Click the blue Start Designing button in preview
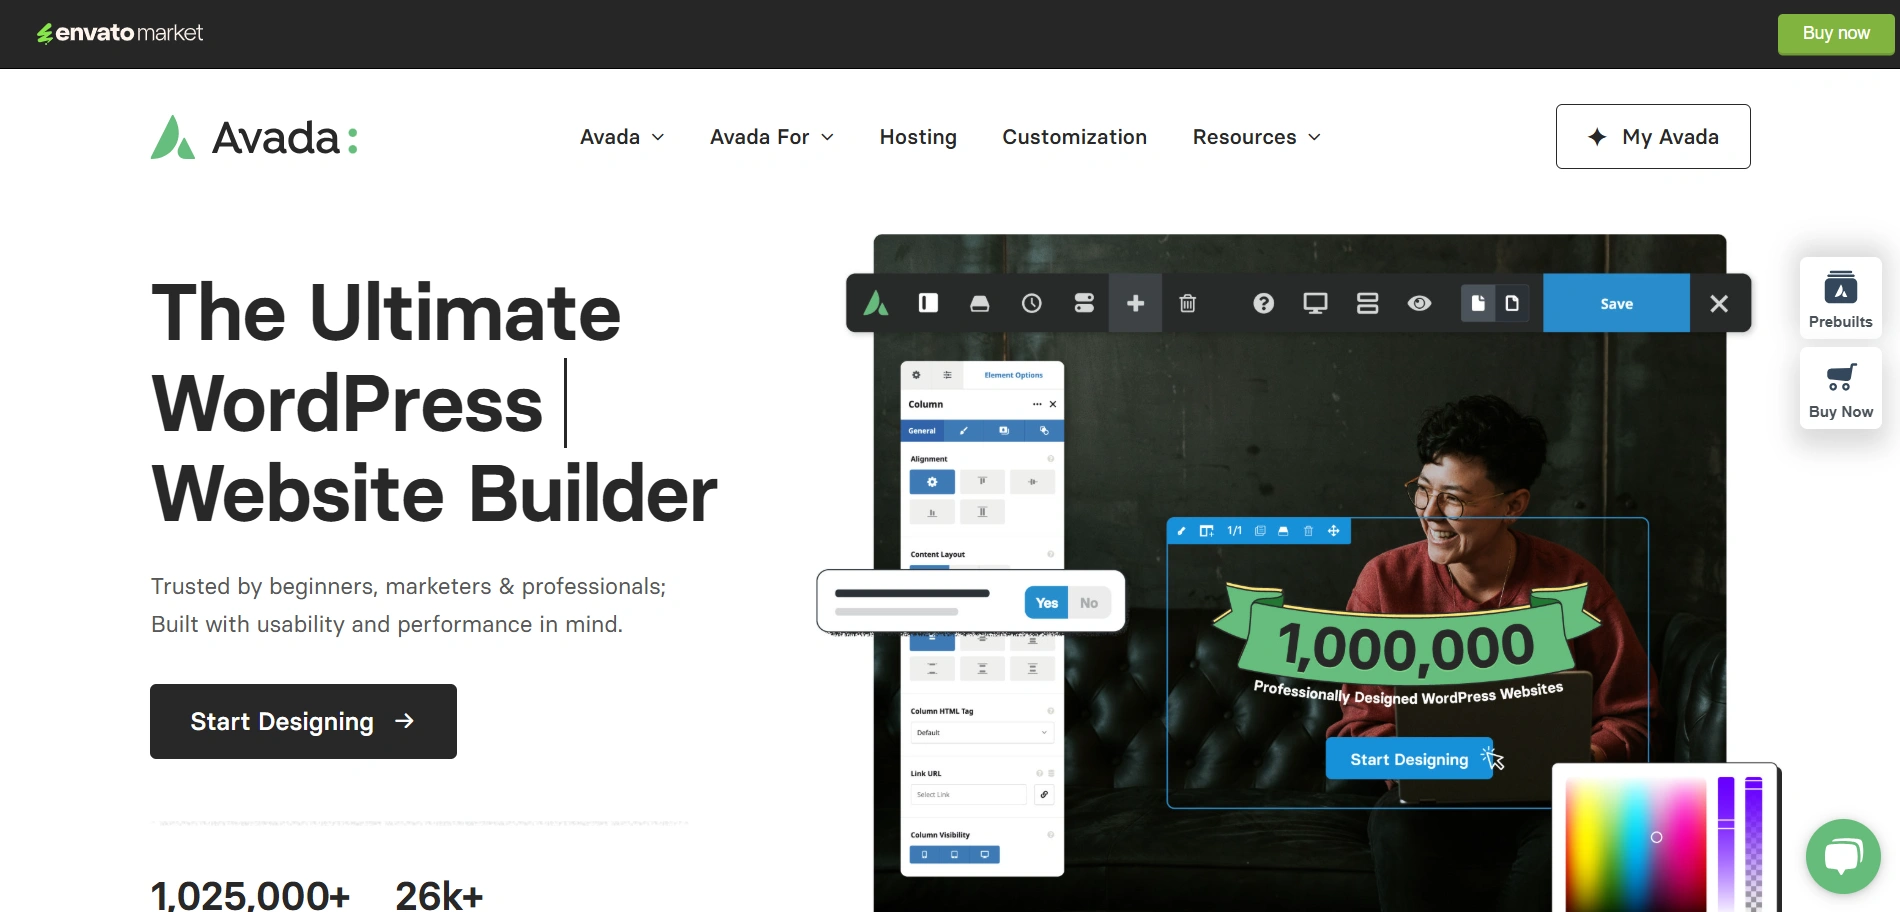 1409,759
